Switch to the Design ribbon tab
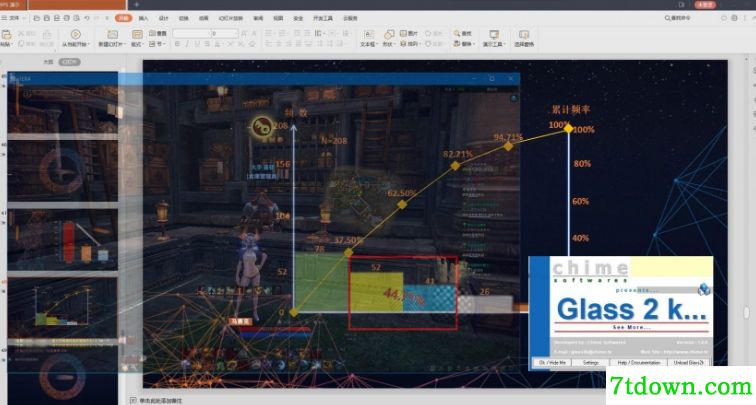 point(163,18)
